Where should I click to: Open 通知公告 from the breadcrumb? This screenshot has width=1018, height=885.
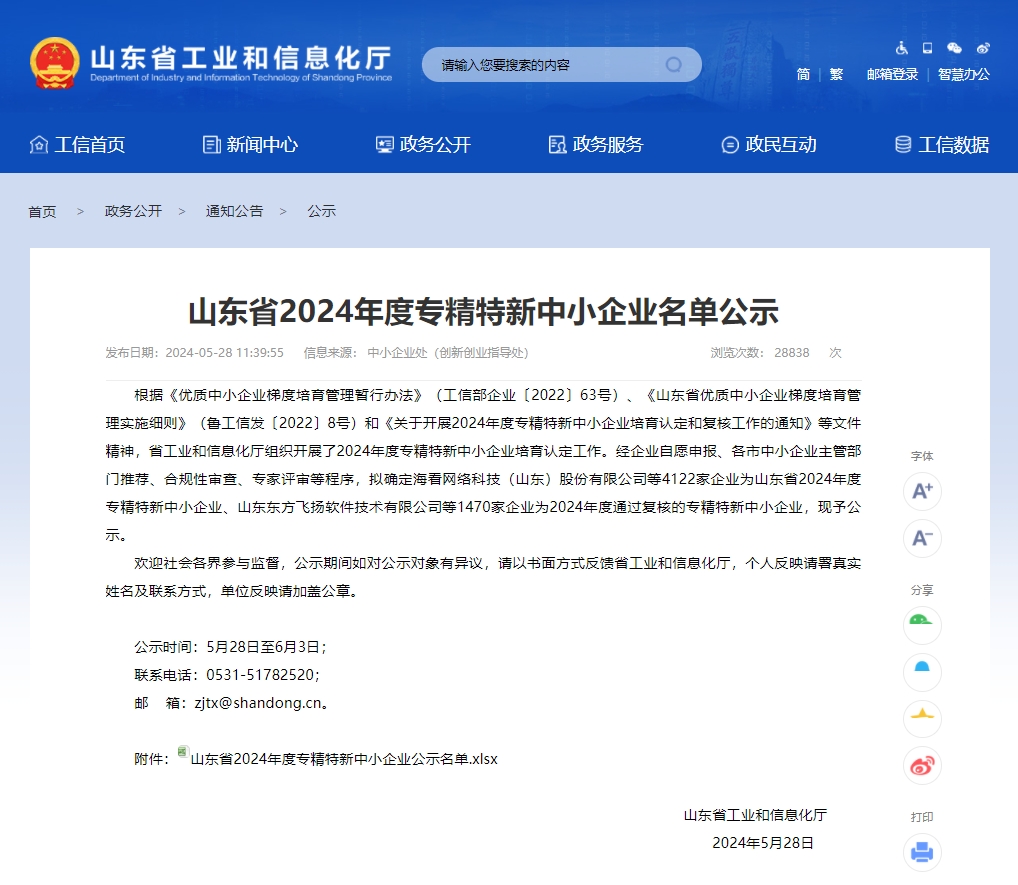pyautogui.click(x=234, y=211)
